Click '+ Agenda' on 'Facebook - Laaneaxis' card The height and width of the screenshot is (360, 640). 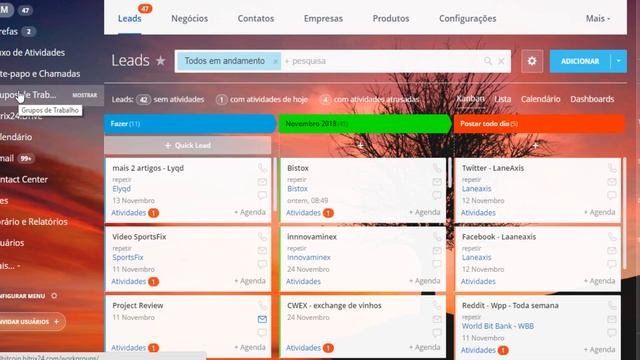[x=599, y=280]
